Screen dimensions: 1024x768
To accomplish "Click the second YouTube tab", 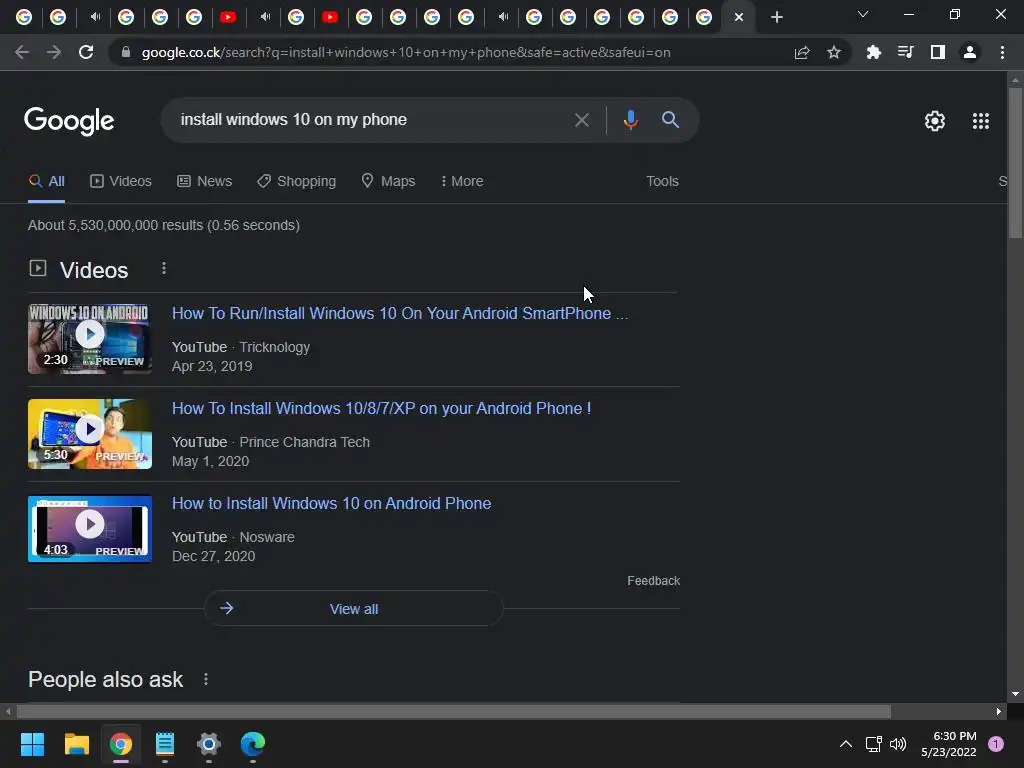I will (330, 17).
